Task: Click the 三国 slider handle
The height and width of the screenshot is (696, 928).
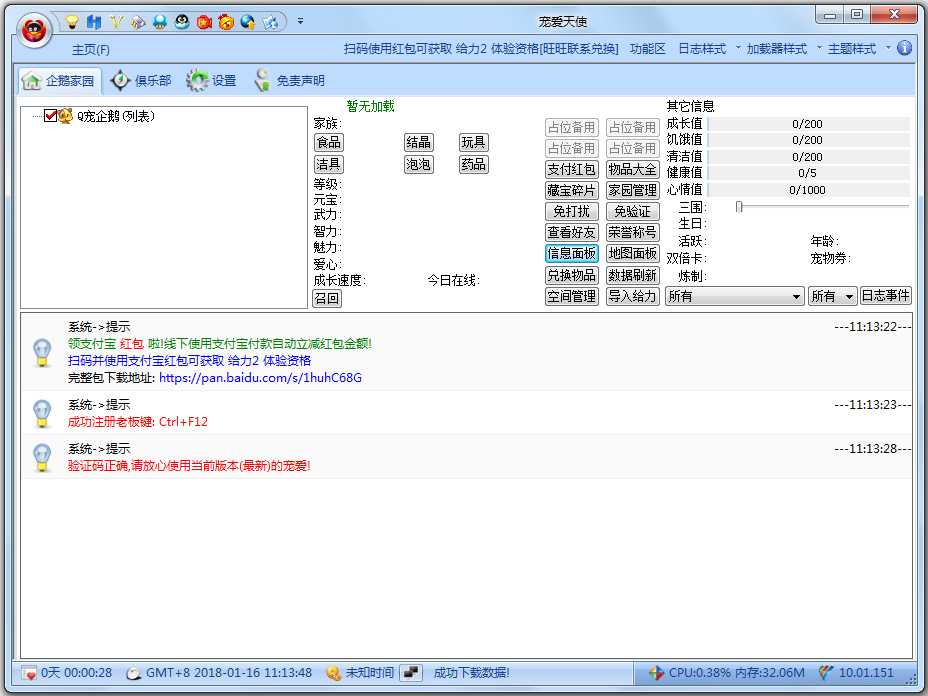Action: click(739, 207)
